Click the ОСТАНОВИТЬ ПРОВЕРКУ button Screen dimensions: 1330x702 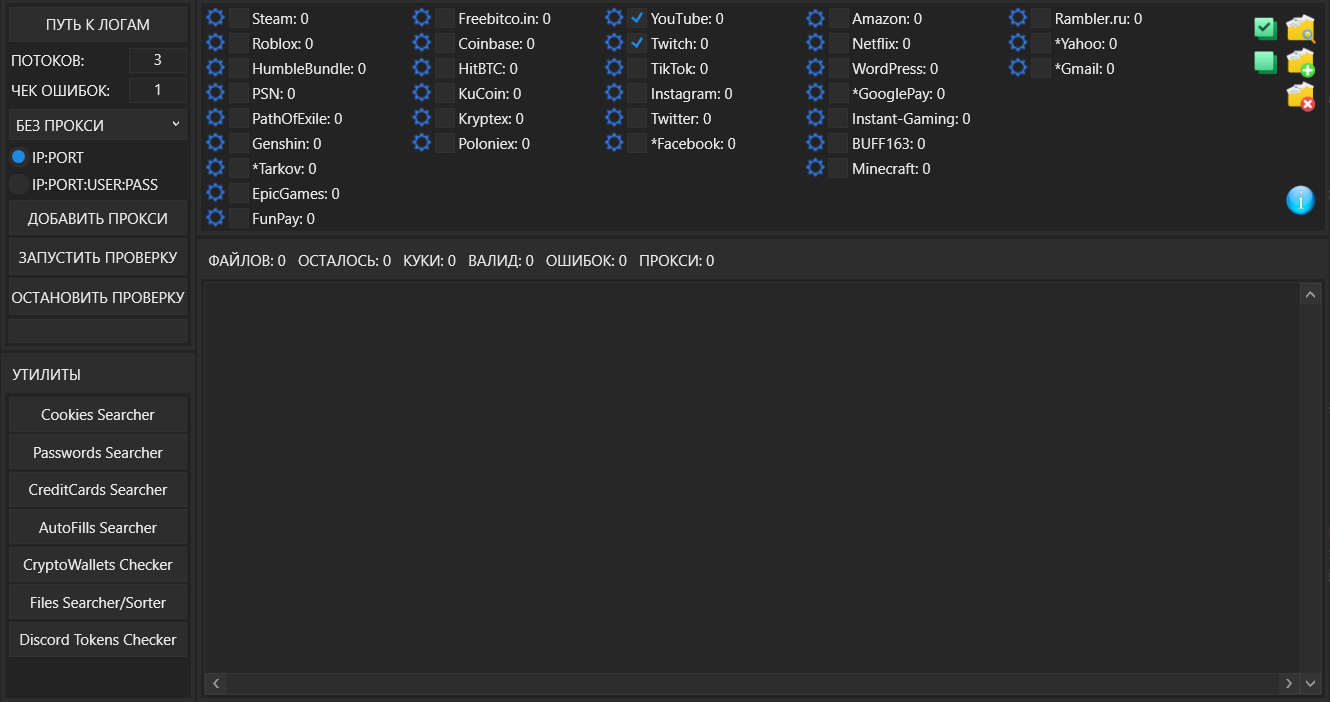point(98,297)
